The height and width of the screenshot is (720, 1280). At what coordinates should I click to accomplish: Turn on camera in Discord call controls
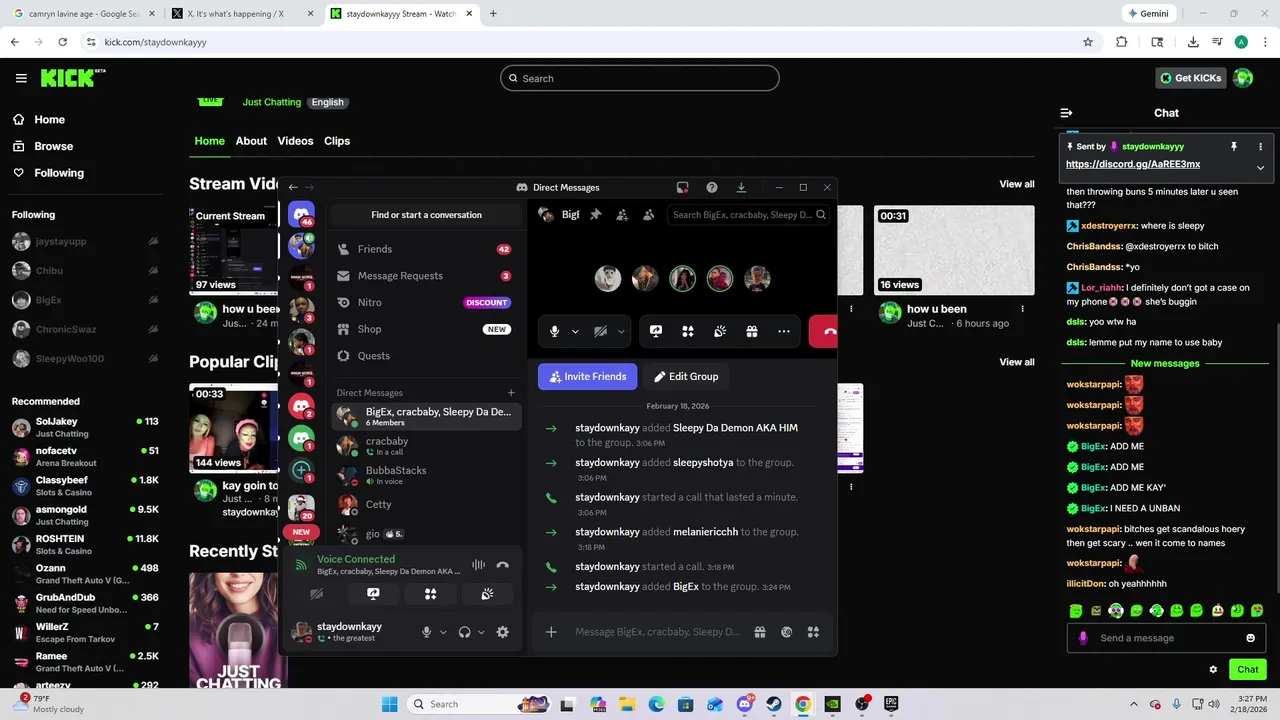[x=600, y=331]
